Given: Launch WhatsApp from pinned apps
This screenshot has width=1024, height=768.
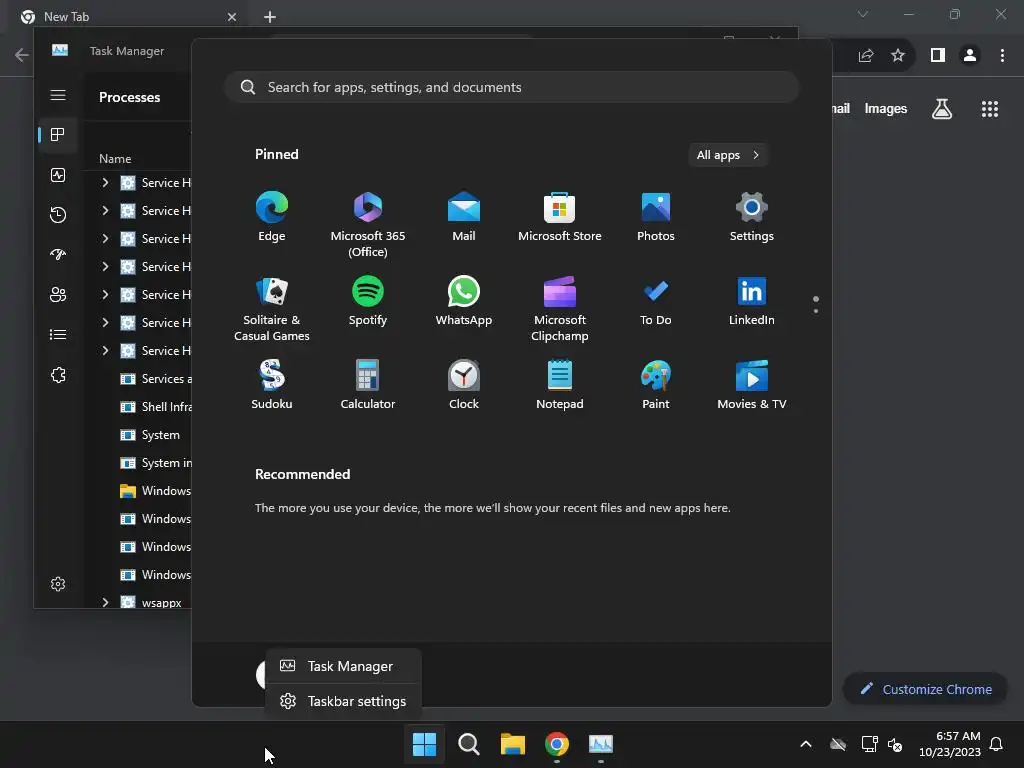Looking at the screenshot, I should (x=464, y=301).
